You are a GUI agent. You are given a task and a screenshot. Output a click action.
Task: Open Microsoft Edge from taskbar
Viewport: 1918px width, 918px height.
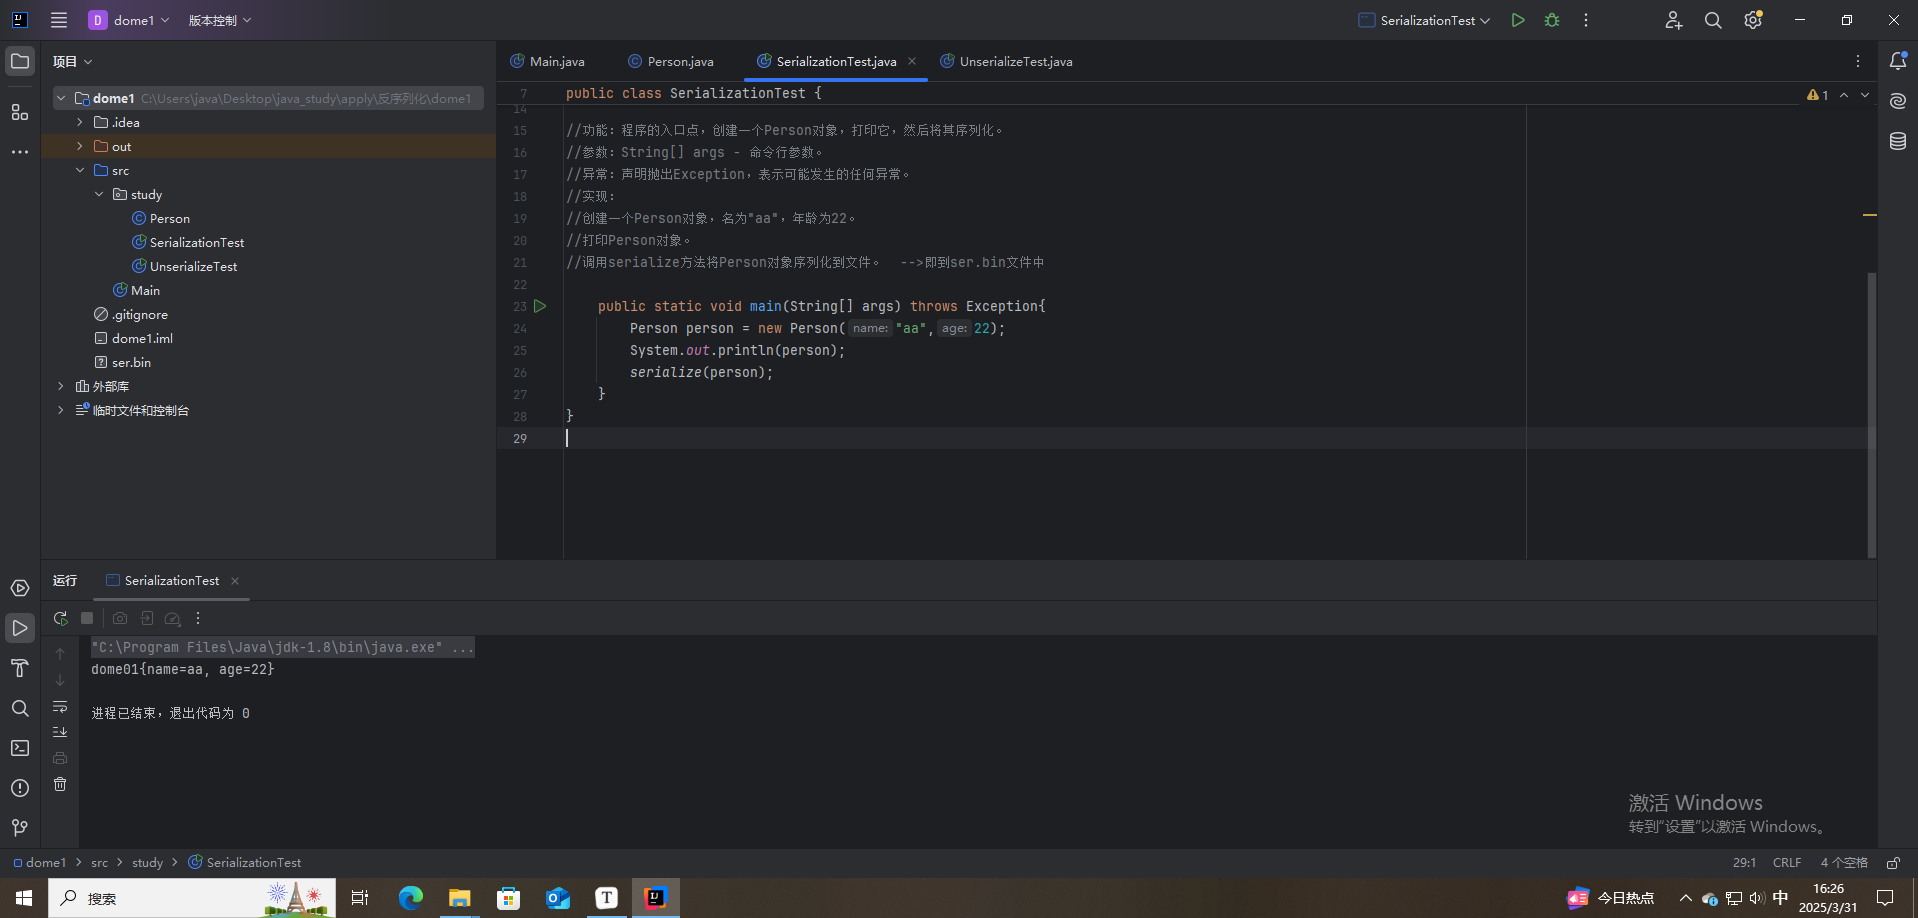pyautogui.click(x=410, y=898)
